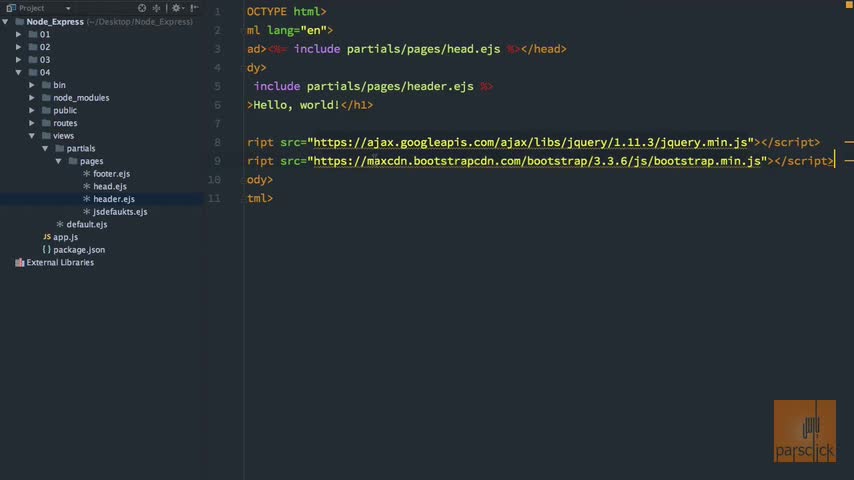Image resolution: width=854 pixels, height=480 pixels.
Task: Click the Hello, world! heading text
Action: point(296,105)
